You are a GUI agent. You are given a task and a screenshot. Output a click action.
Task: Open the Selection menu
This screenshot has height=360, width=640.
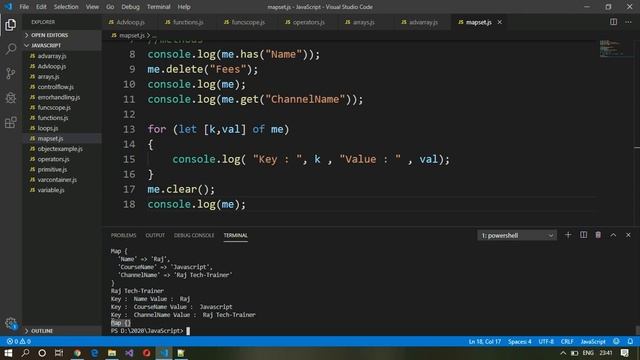[x=66, y=7]
